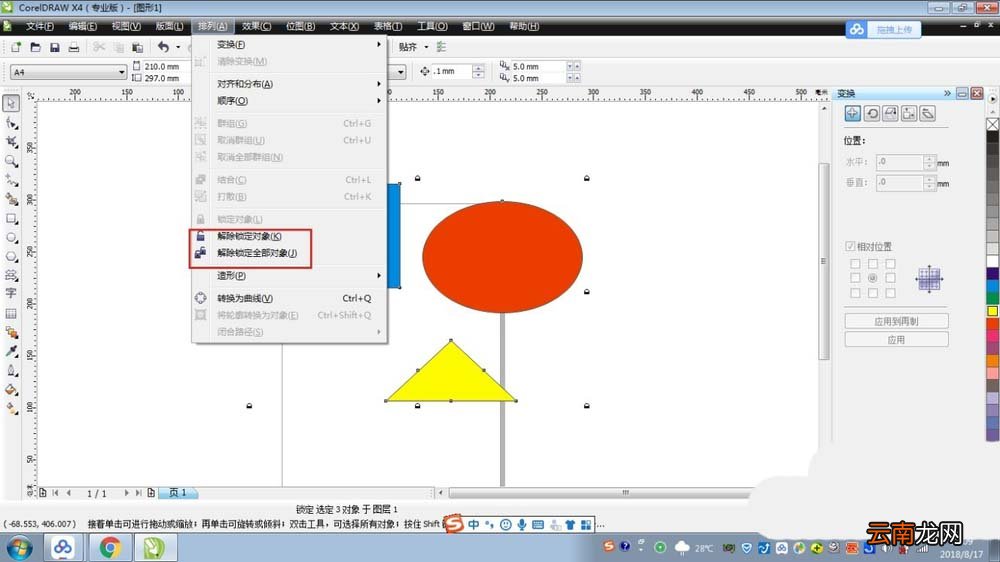Switch docker to Position transform icon
The height and width of the screenshot is (562, 1000).
(853, 114)
